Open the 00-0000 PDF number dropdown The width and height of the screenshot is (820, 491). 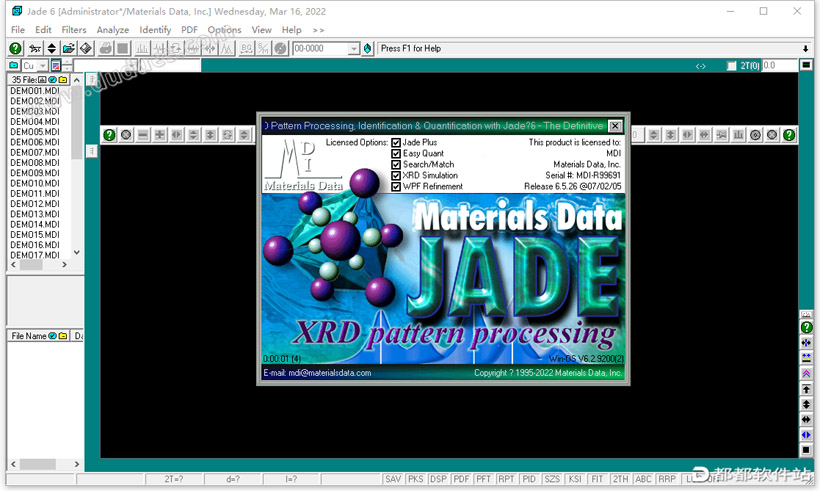354,49
